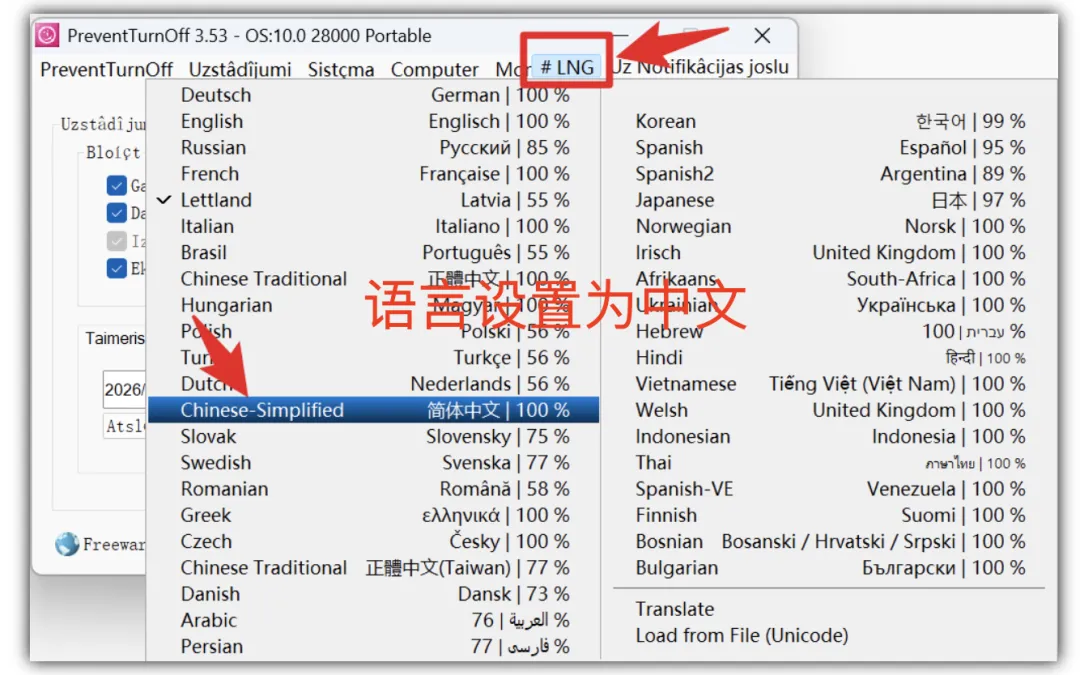This screenshot has width=1080, height=675.
Task: Click Uz Notifikâcijas joslu menu item
Action: point(700,67)
